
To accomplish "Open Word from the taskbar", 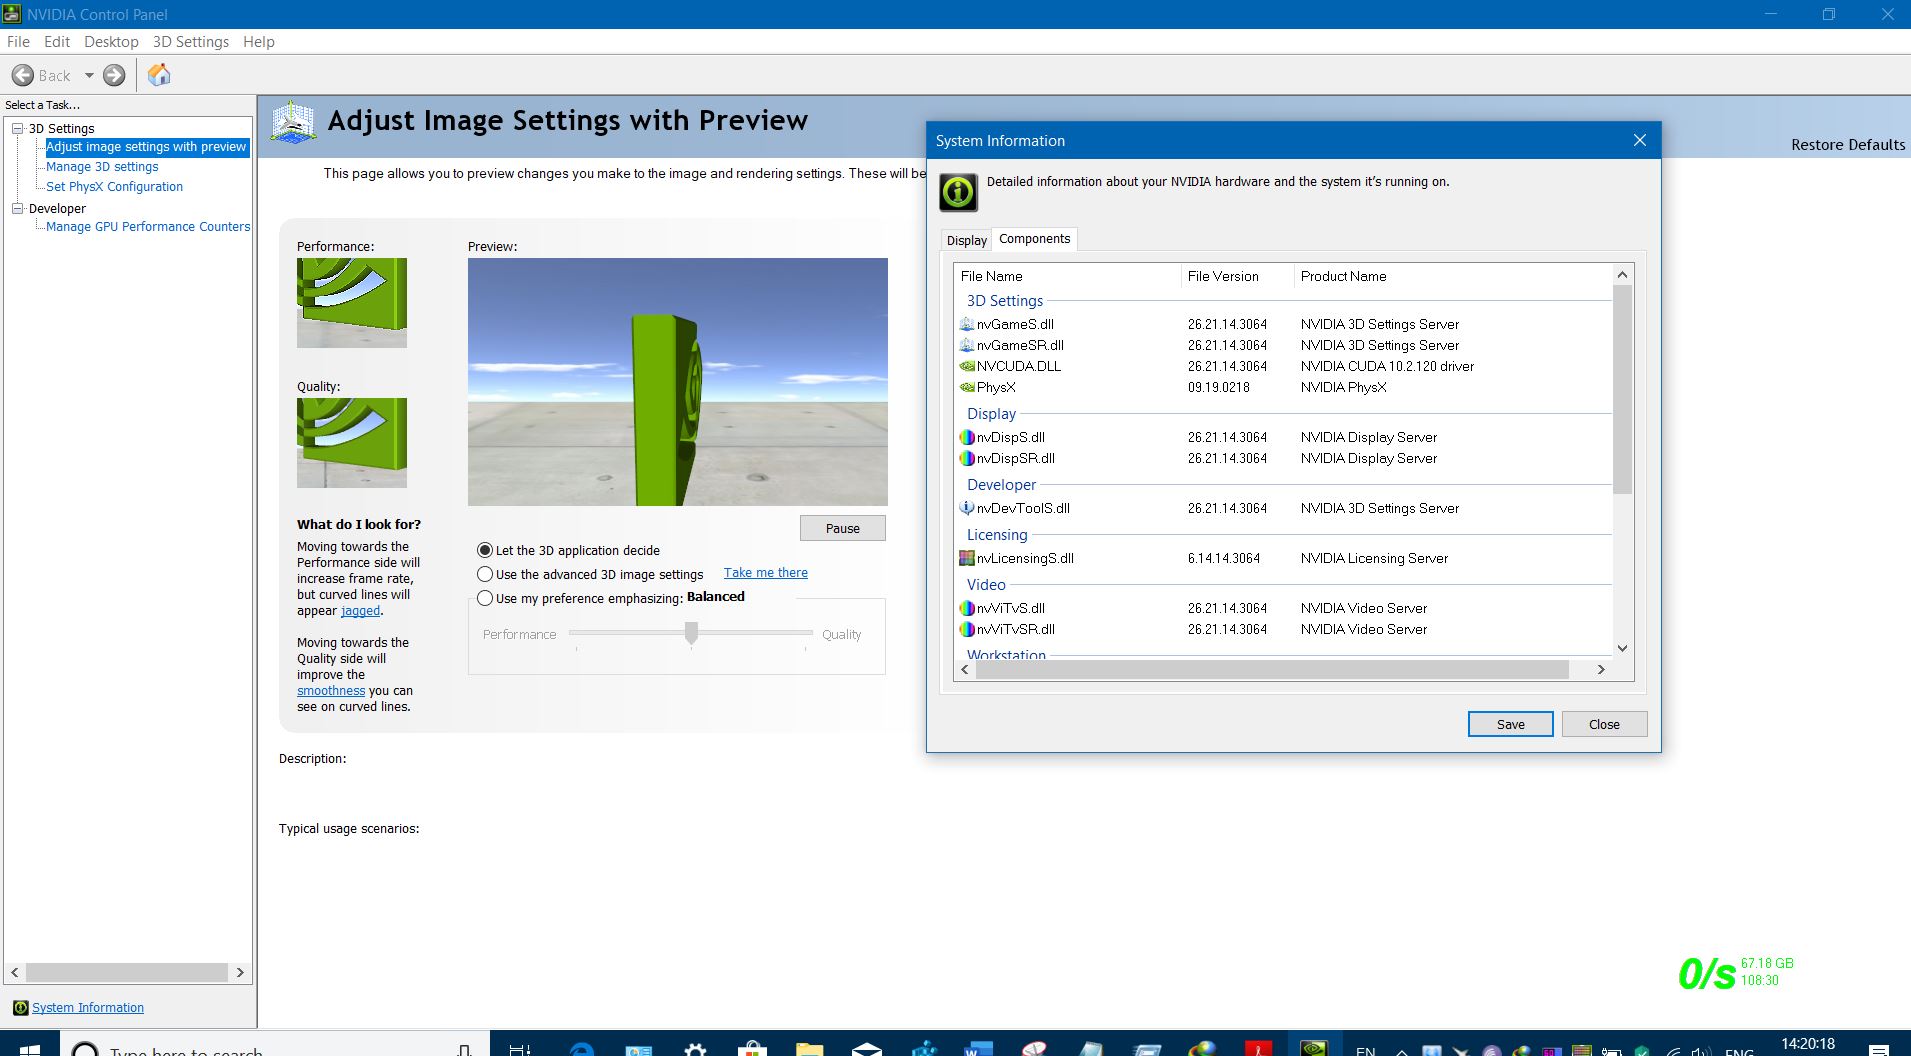I will point(976,1049).
